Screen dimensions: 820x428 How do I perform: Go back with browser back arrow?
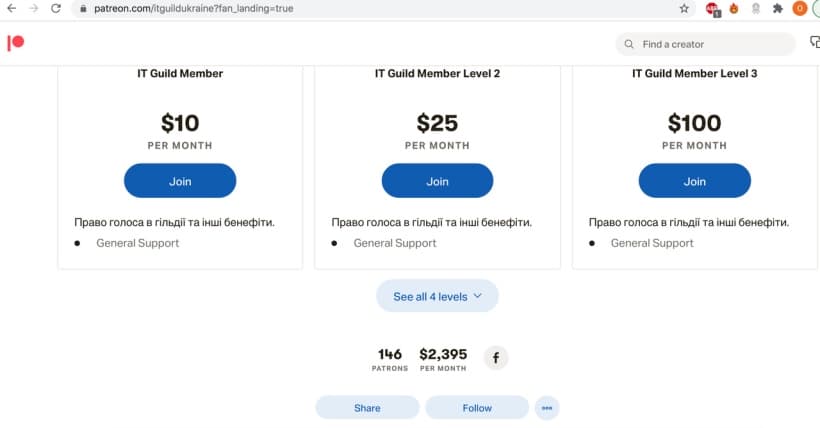[x=12, y=8]
